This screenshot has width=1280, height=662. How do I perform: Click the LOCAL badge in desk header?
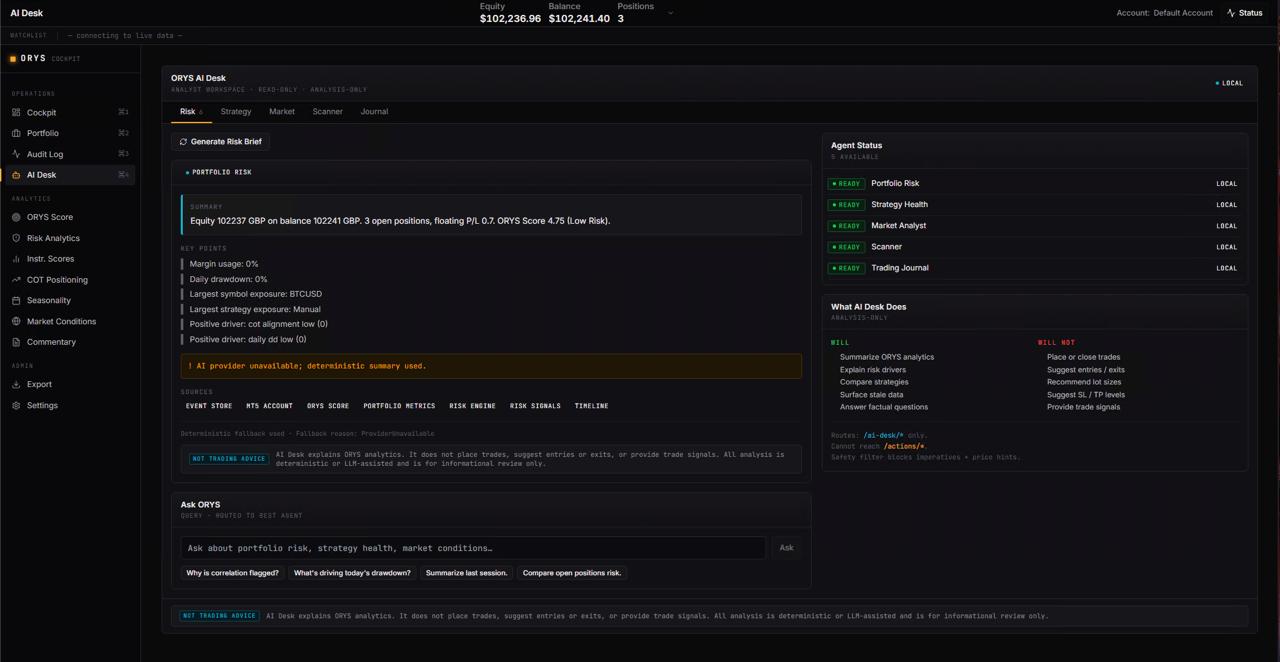[x=1229, y=83]
